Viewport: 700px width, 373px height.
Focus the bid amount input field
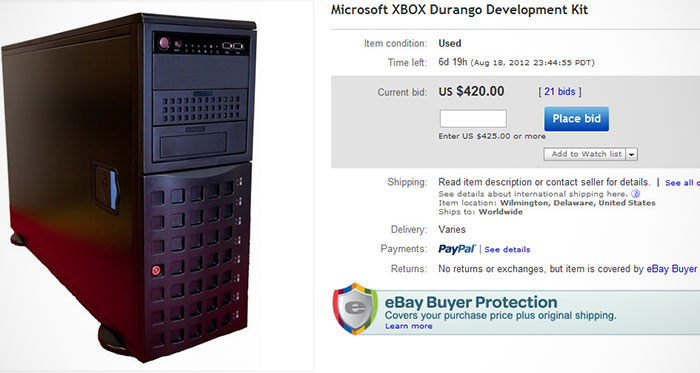(473, 119)
